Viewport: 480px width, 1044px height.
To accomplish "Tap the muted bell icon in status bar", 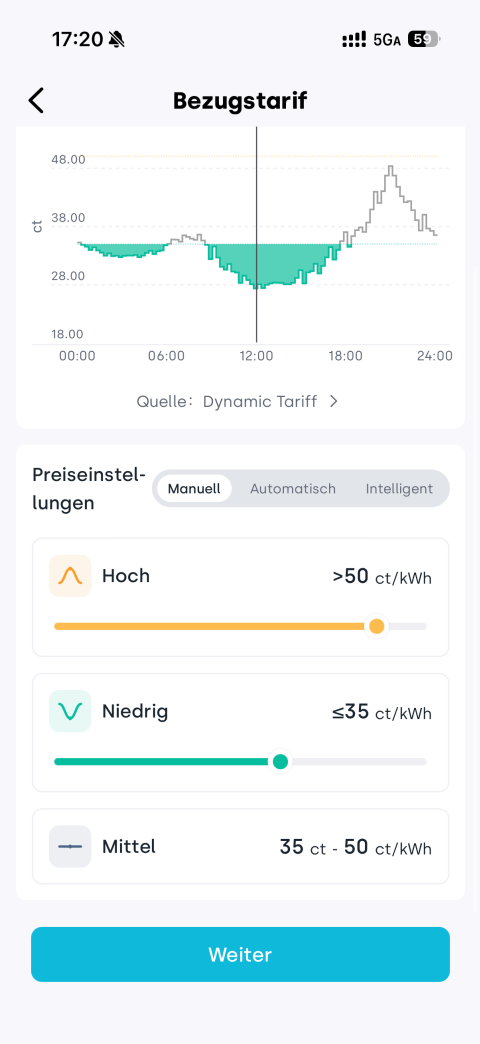I will (117, 40).
